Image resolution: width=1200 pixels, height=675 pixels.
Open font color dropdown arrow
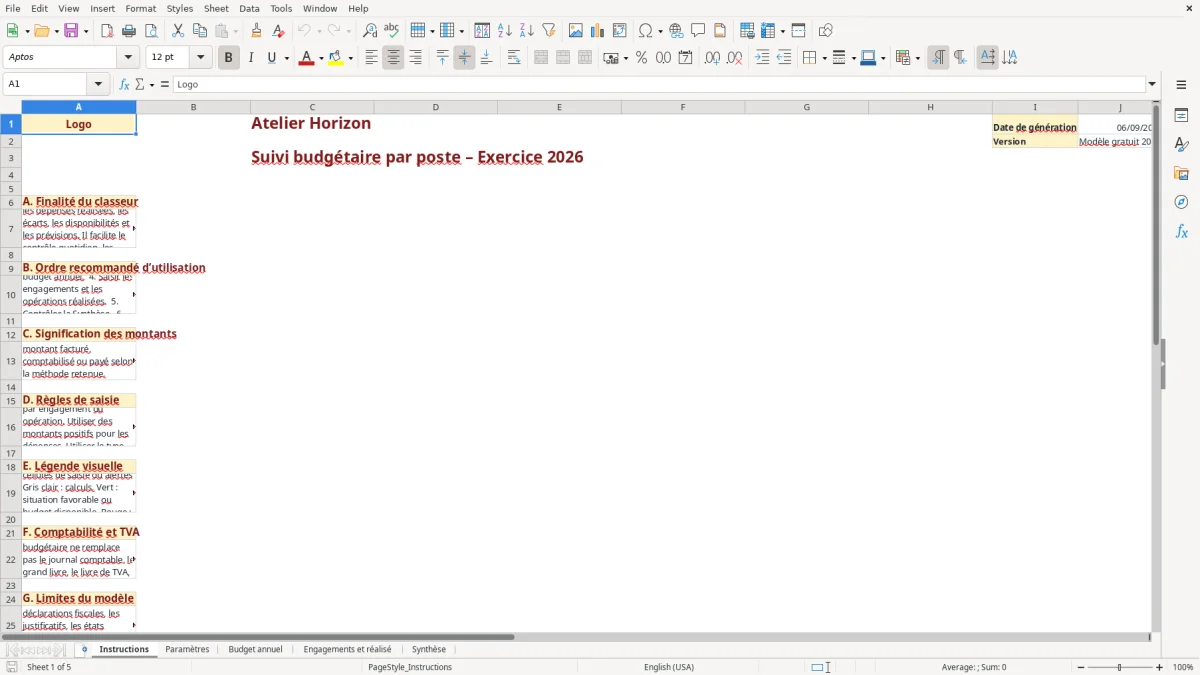point(320,58)
